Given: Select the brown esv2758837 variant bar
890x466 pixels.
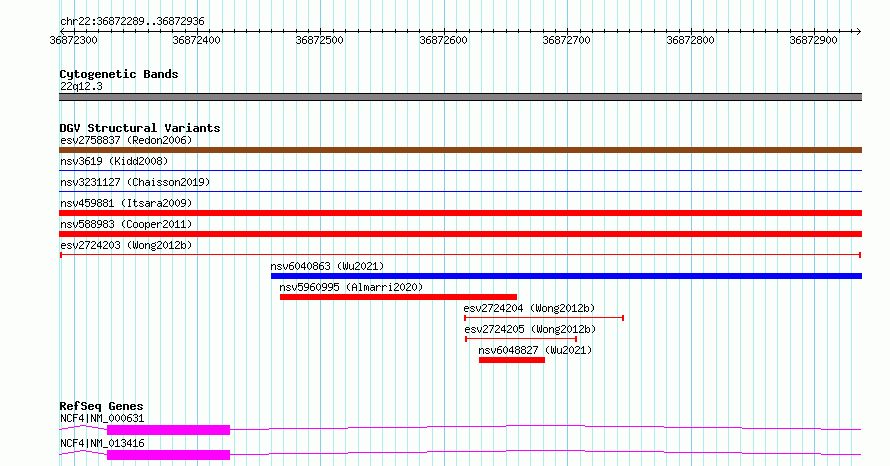Looking at the screenshot, I should pos(460,150).
